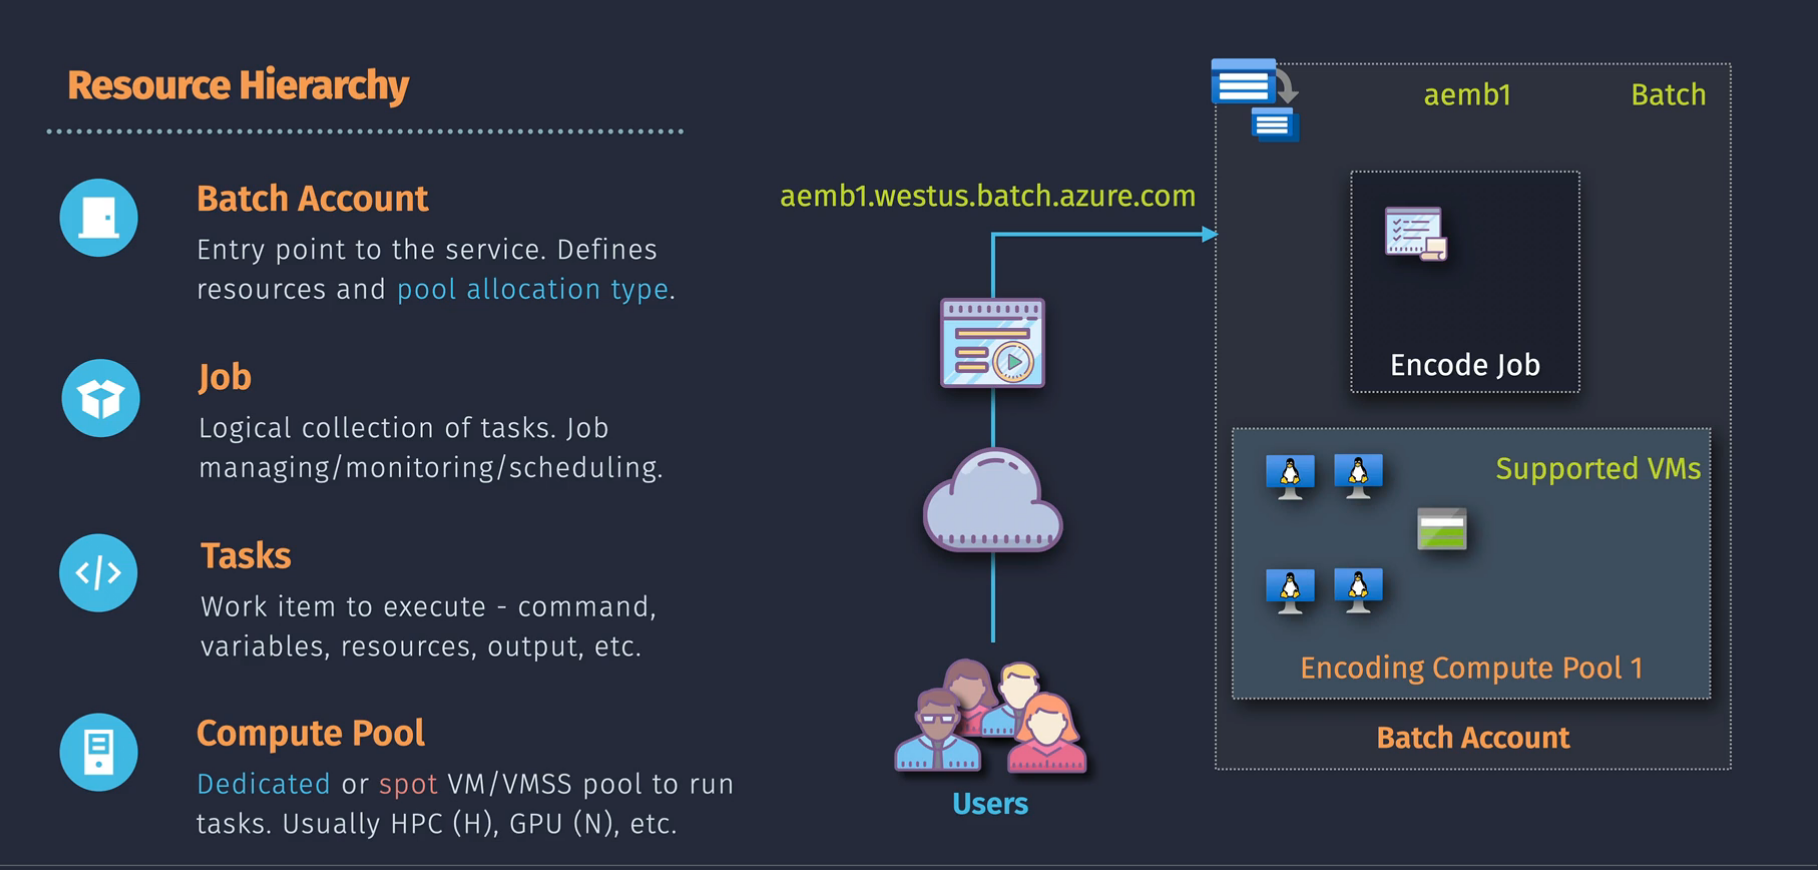Click the Users group icon
Image resolution: width=1818 pixels, height=870 pixels.
coord(990,716)
